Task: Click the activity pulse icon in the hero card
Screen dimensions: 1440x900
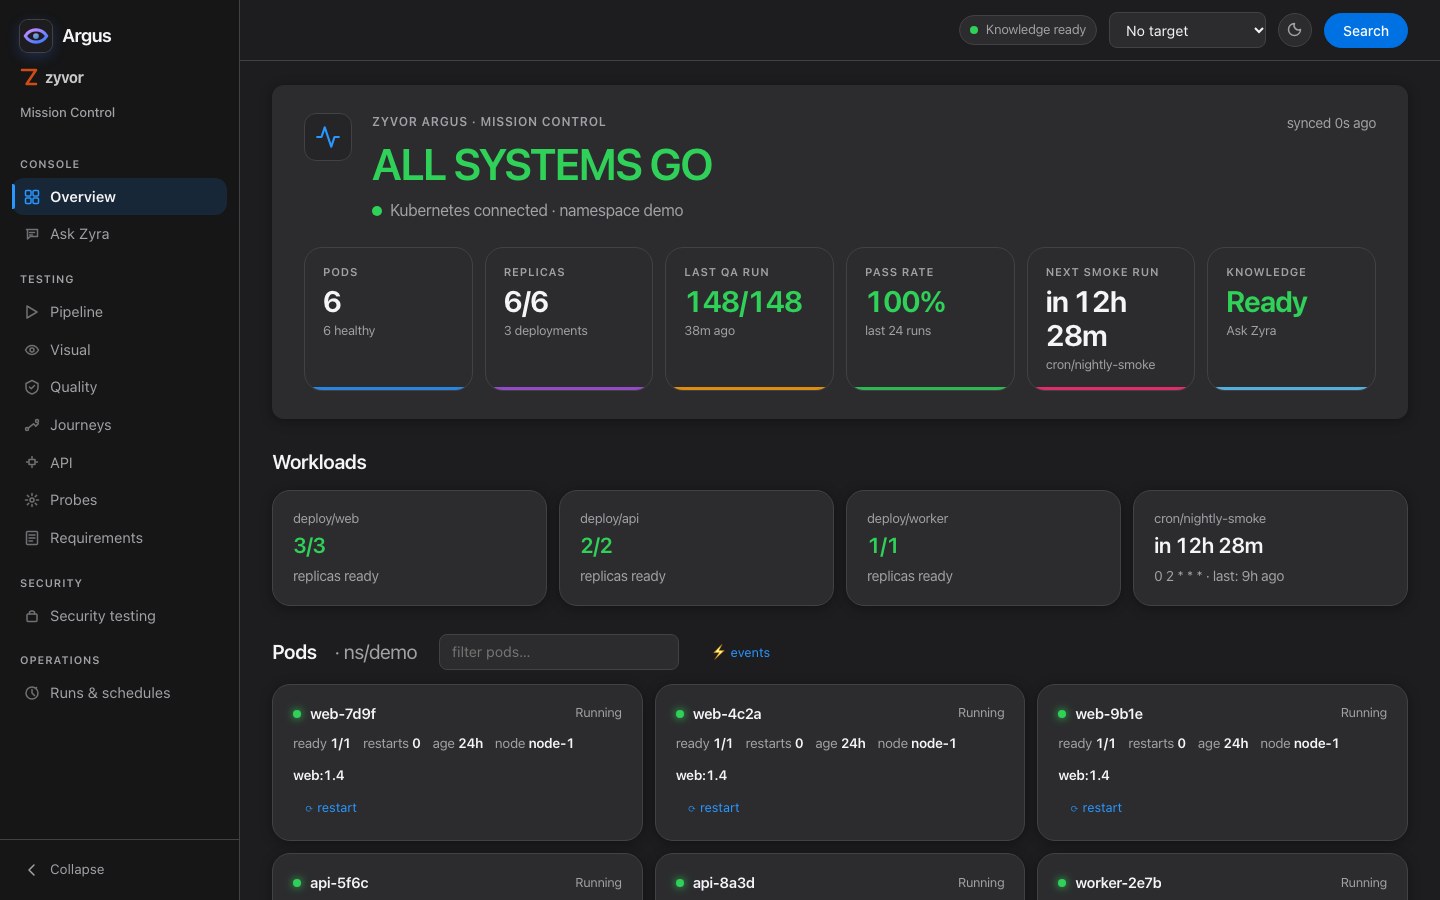Action: click(x=328, y=137)
